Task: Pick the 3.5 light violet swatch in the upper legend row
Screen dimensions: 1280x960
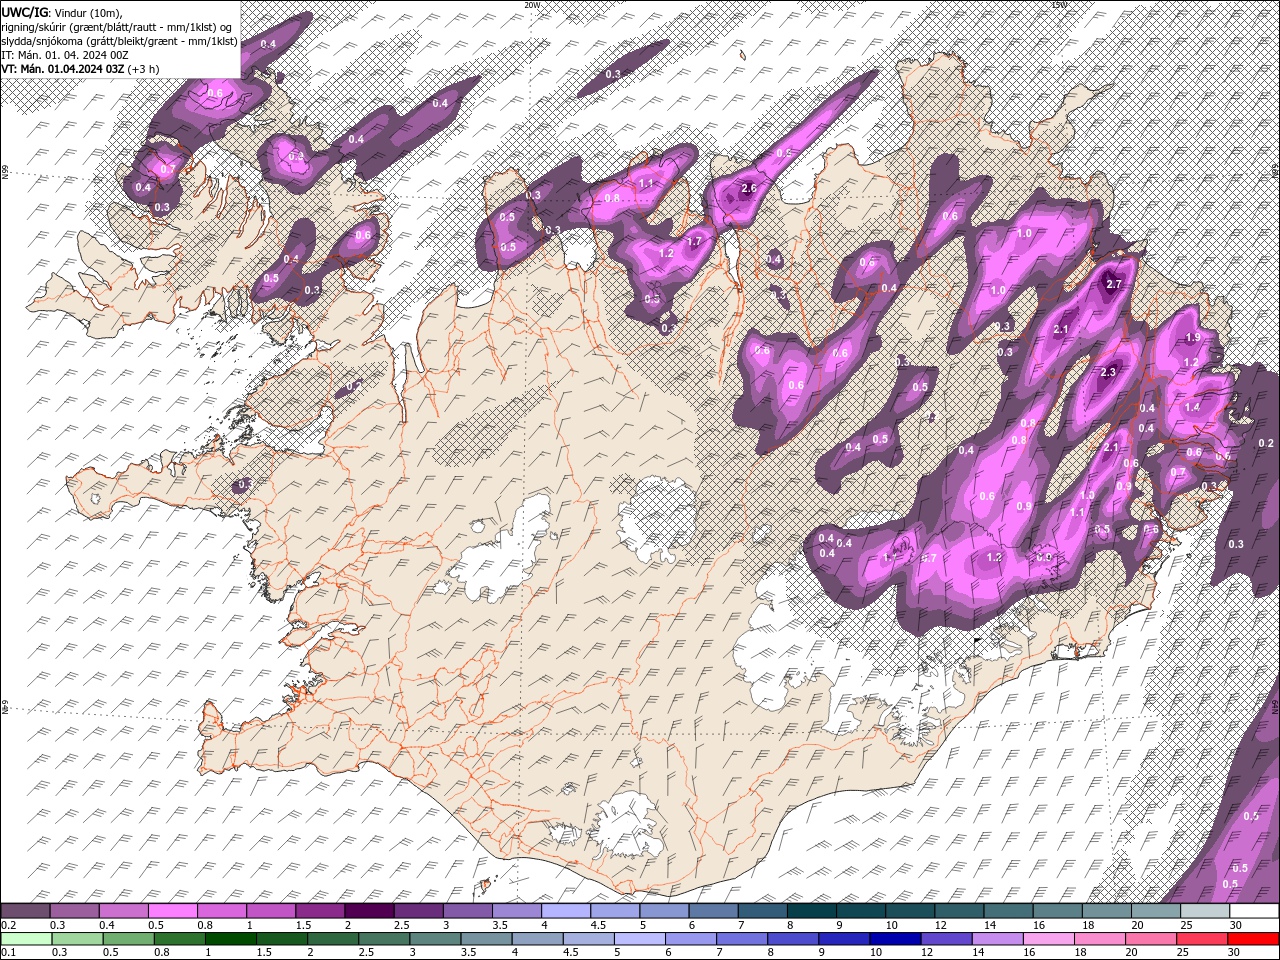Action: pyautogui.click(x=516, y=911)
